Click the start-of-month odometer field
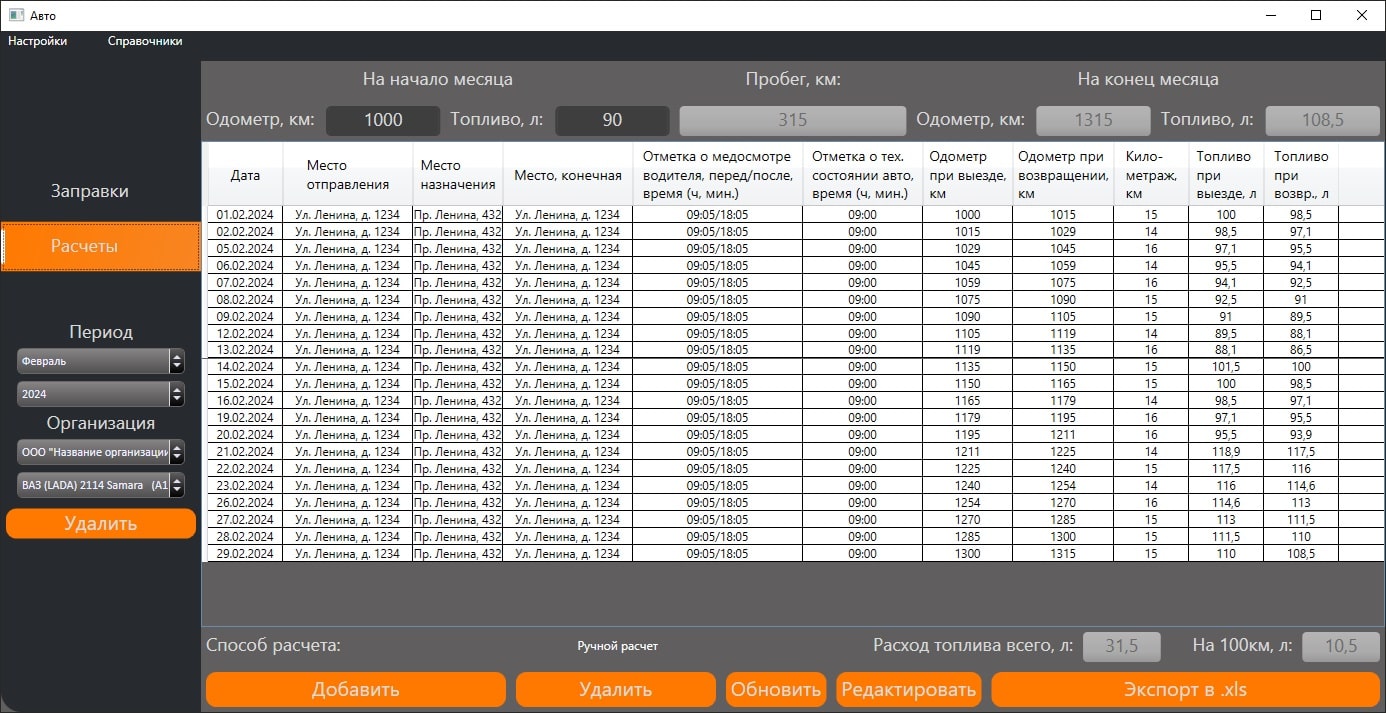This screenshot has width=1386, height=713. pos(383,121)
